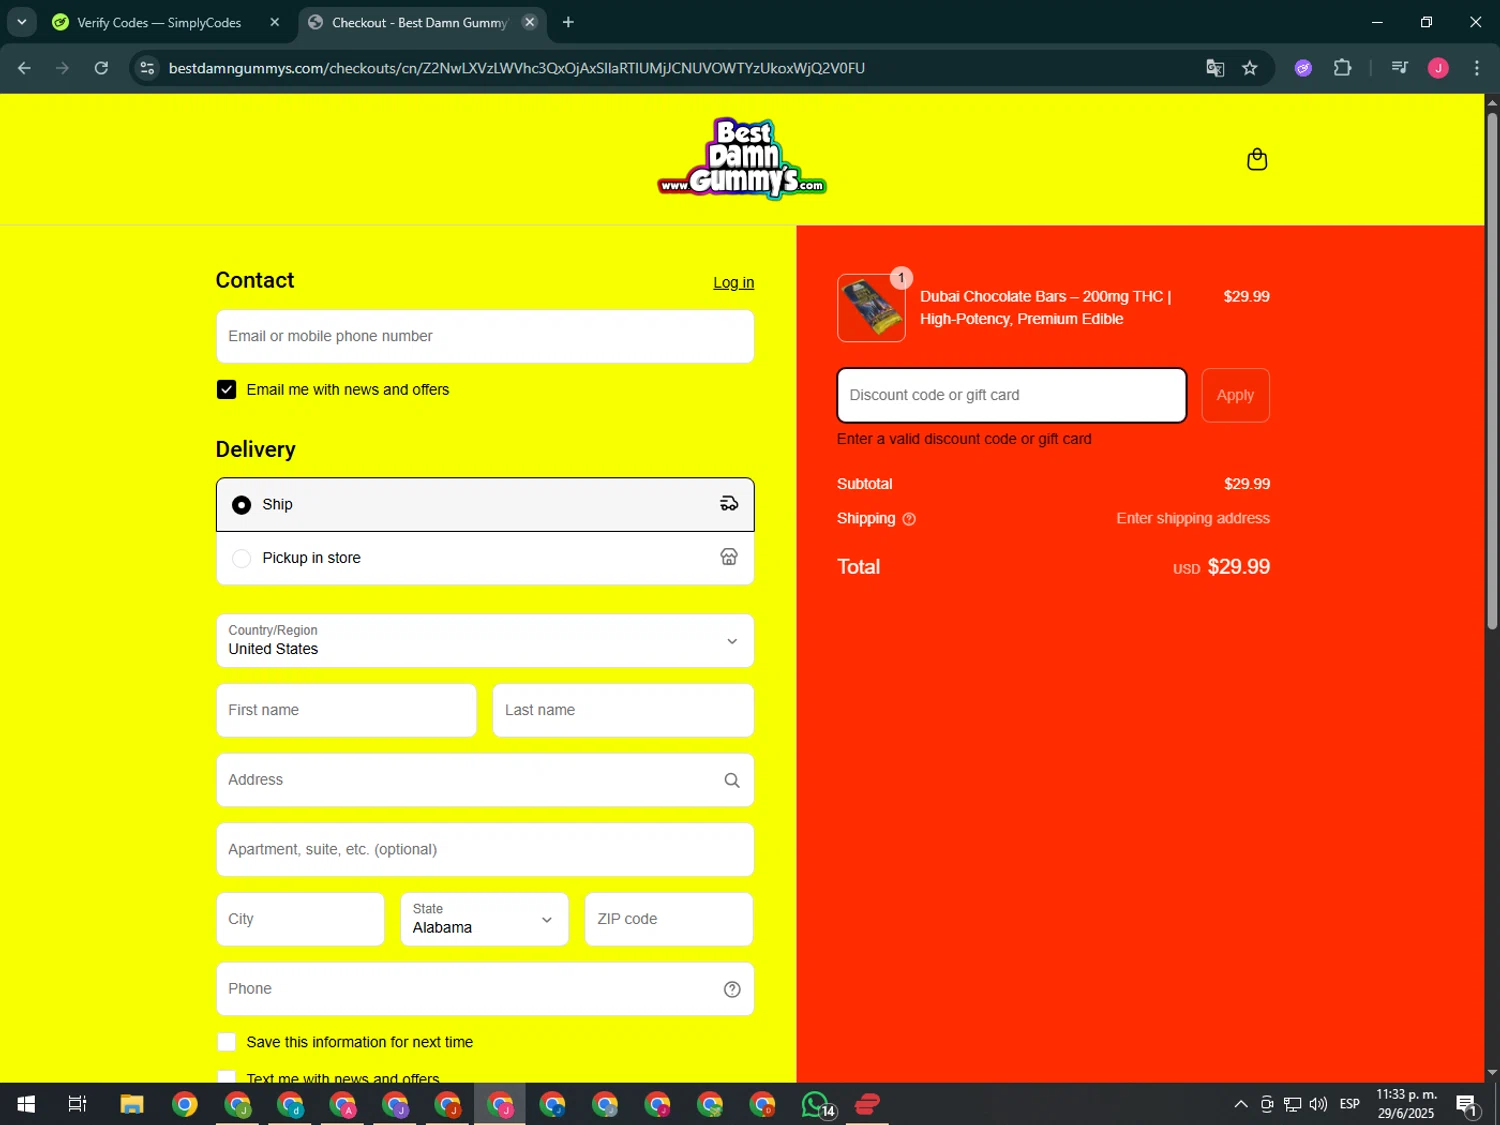This screenshot has height=1125, width=1500.
Task: Switch to Verify Codes — SimplyCodes tab
Action: click(159, 22)
